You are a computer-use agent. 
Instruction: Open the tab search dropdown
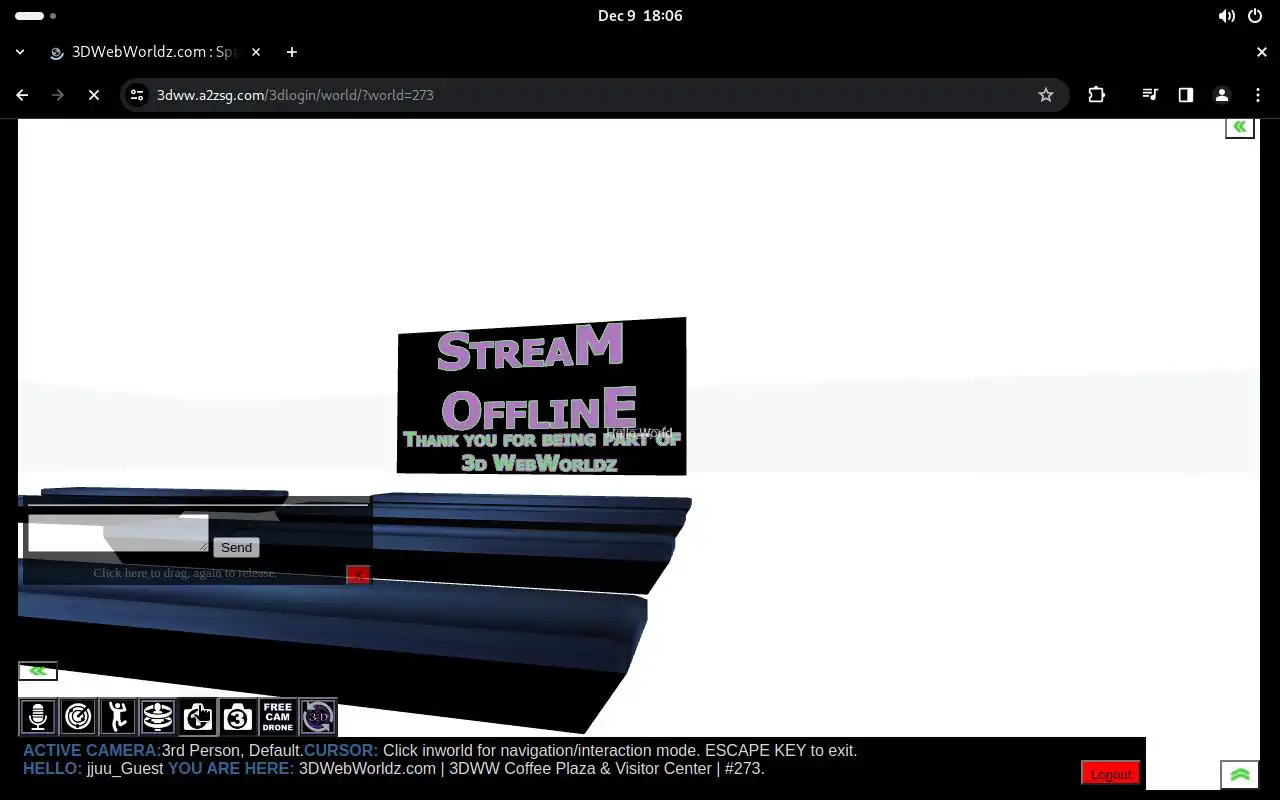[x=20, y=52]
